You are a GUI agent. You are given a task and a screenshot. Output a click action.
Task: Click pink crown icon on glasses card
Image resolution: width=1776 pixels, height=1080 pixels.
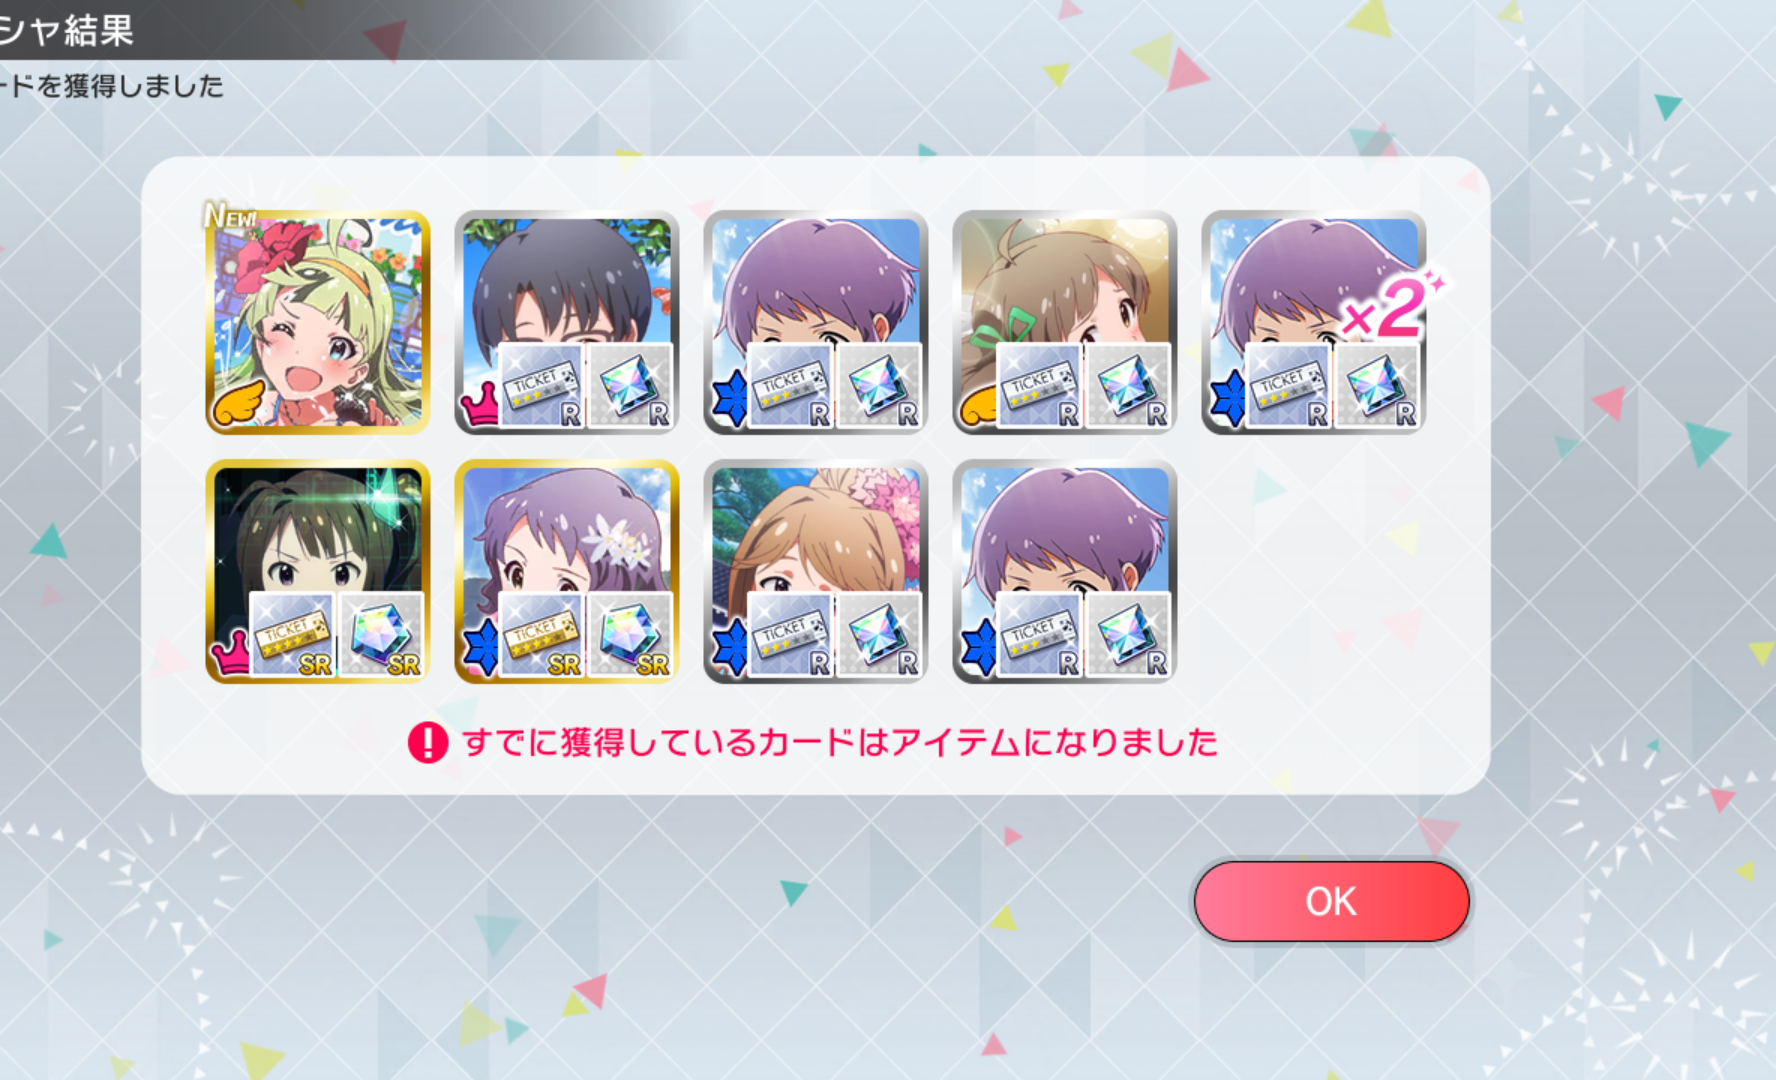[x=479, y=405]
